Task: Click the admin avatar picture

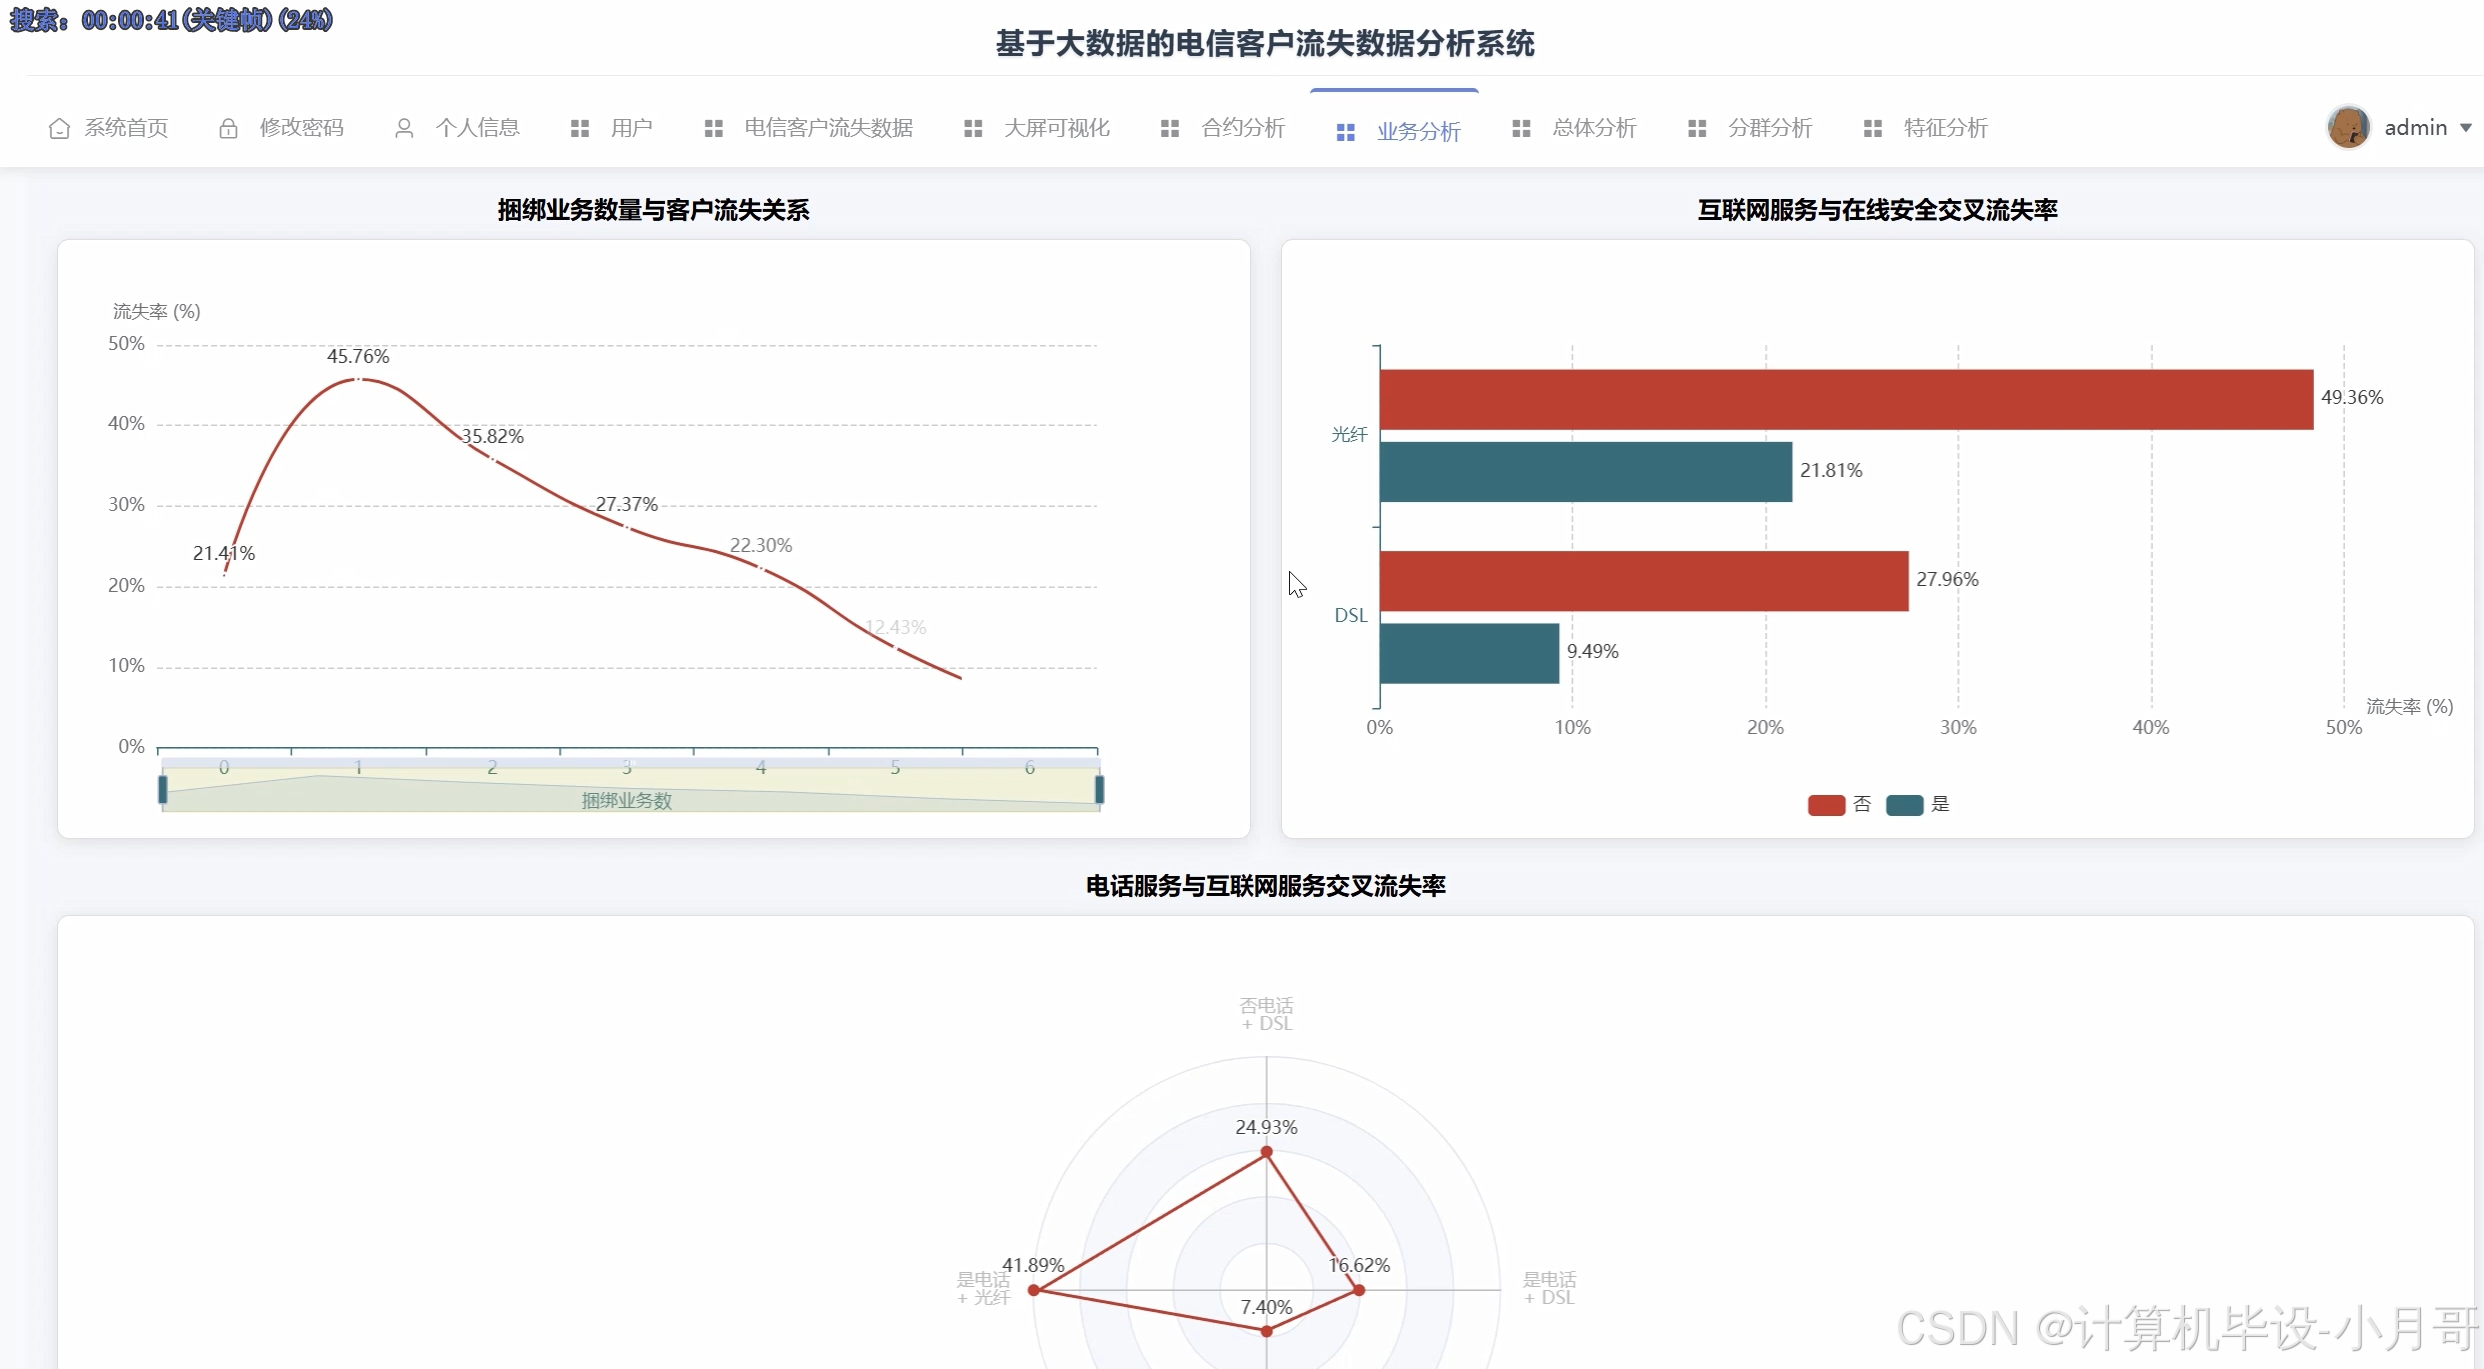Action: pos(2348,127)
